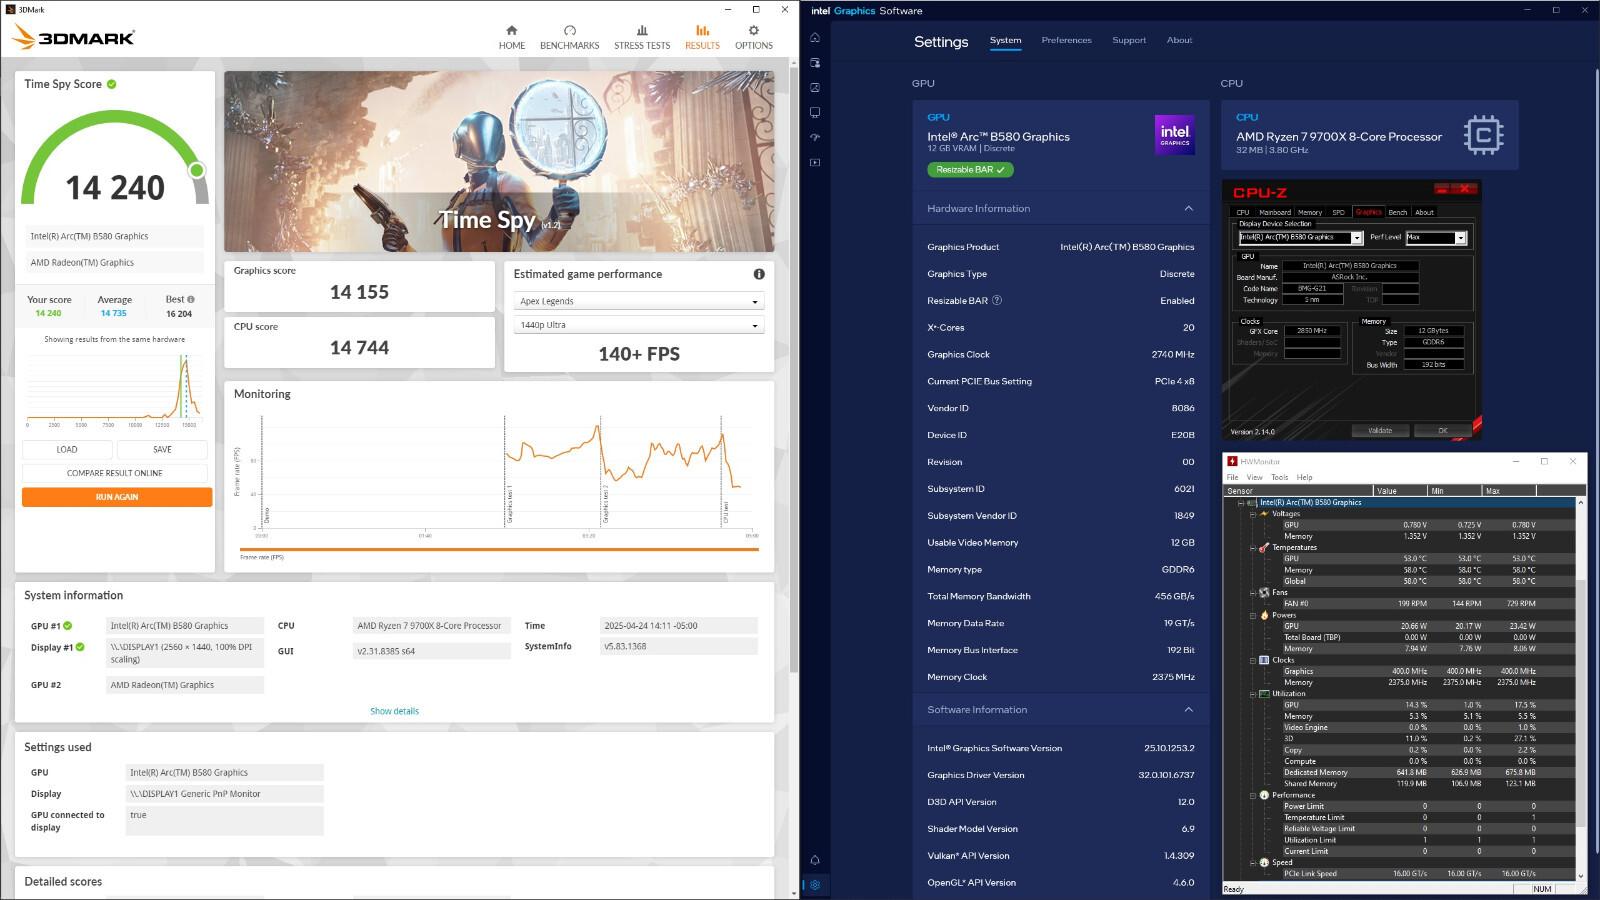
Task: Click the Show details link
Action: click(394, 711)
